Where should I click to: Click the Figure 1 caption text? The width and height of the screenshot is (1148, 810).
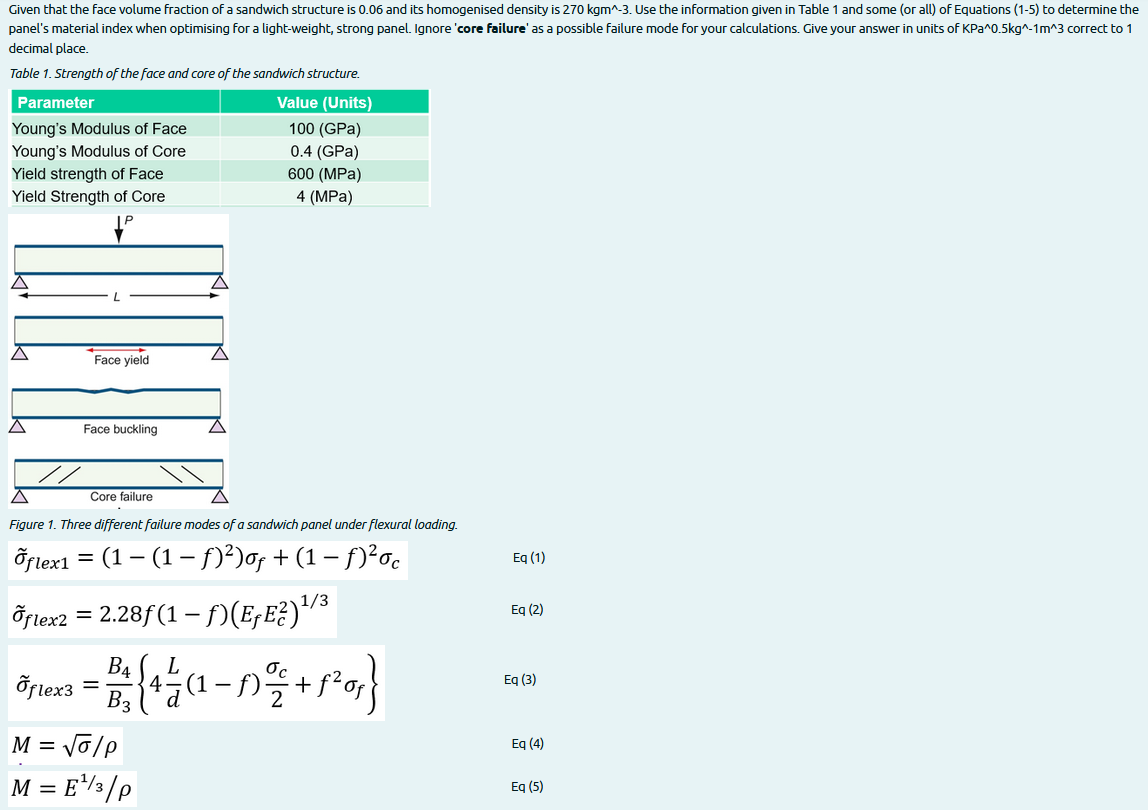click(234, 524)
